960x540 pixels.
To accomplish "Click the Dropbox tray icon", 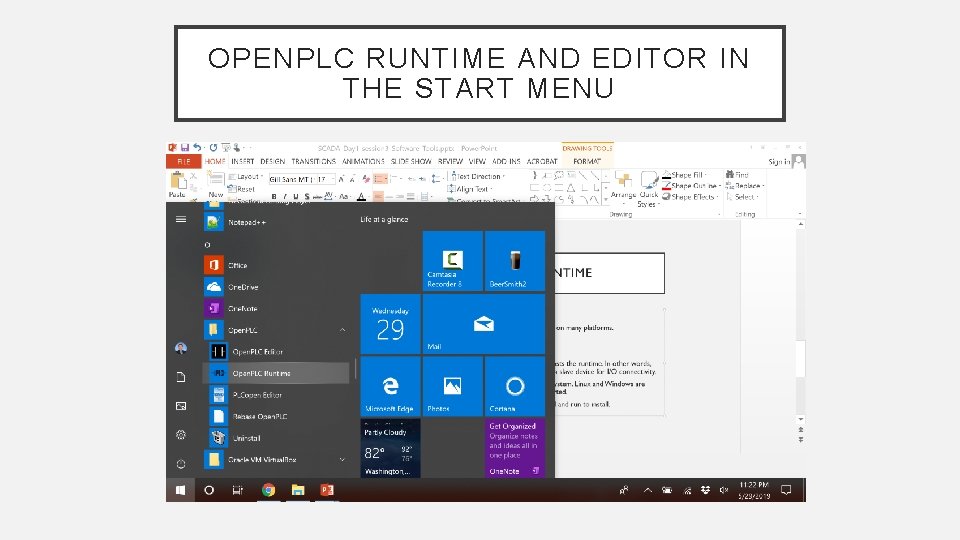I will (705, 490).
